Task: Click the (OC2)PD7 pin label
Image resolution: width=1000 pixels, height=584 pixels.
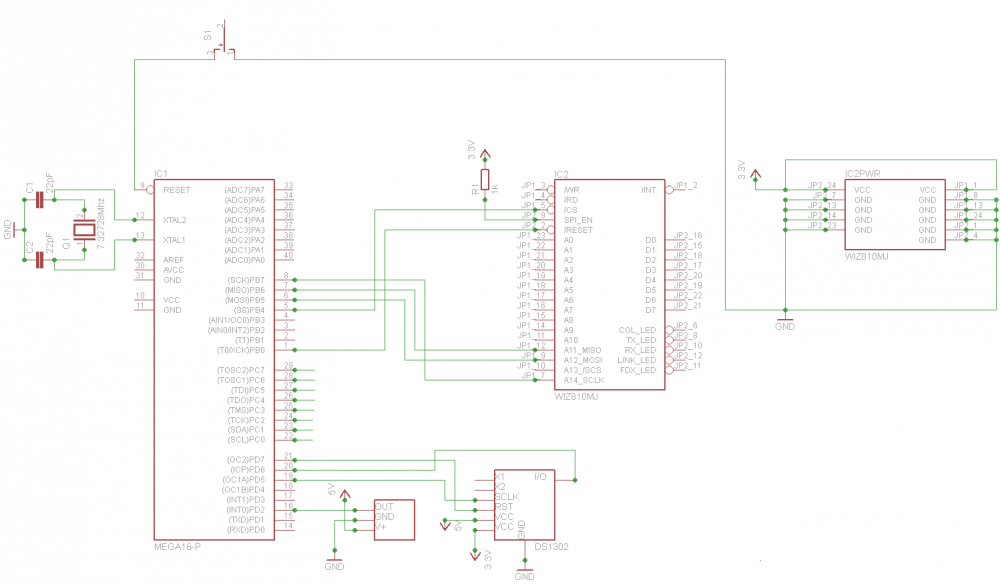Action: [246, 460]
